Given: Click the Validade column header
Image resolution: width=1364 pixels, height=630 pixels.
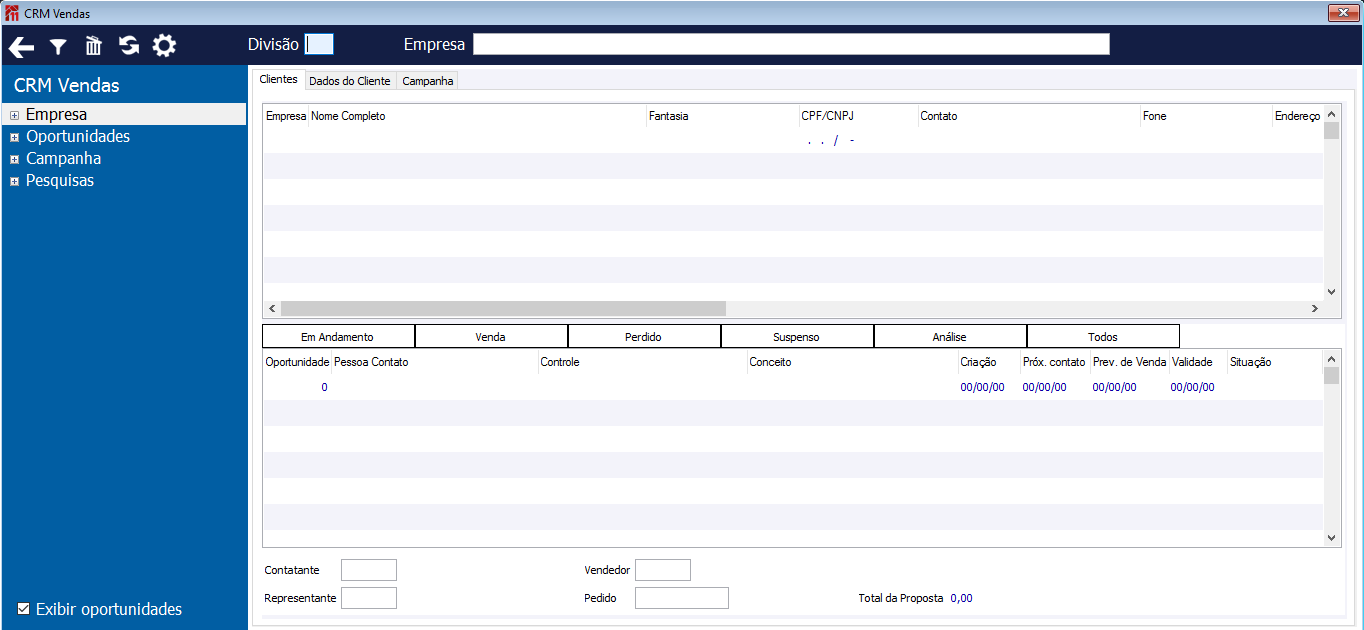Looking at the screenshot, I should pyautogui.click(x=1192, y=362).
